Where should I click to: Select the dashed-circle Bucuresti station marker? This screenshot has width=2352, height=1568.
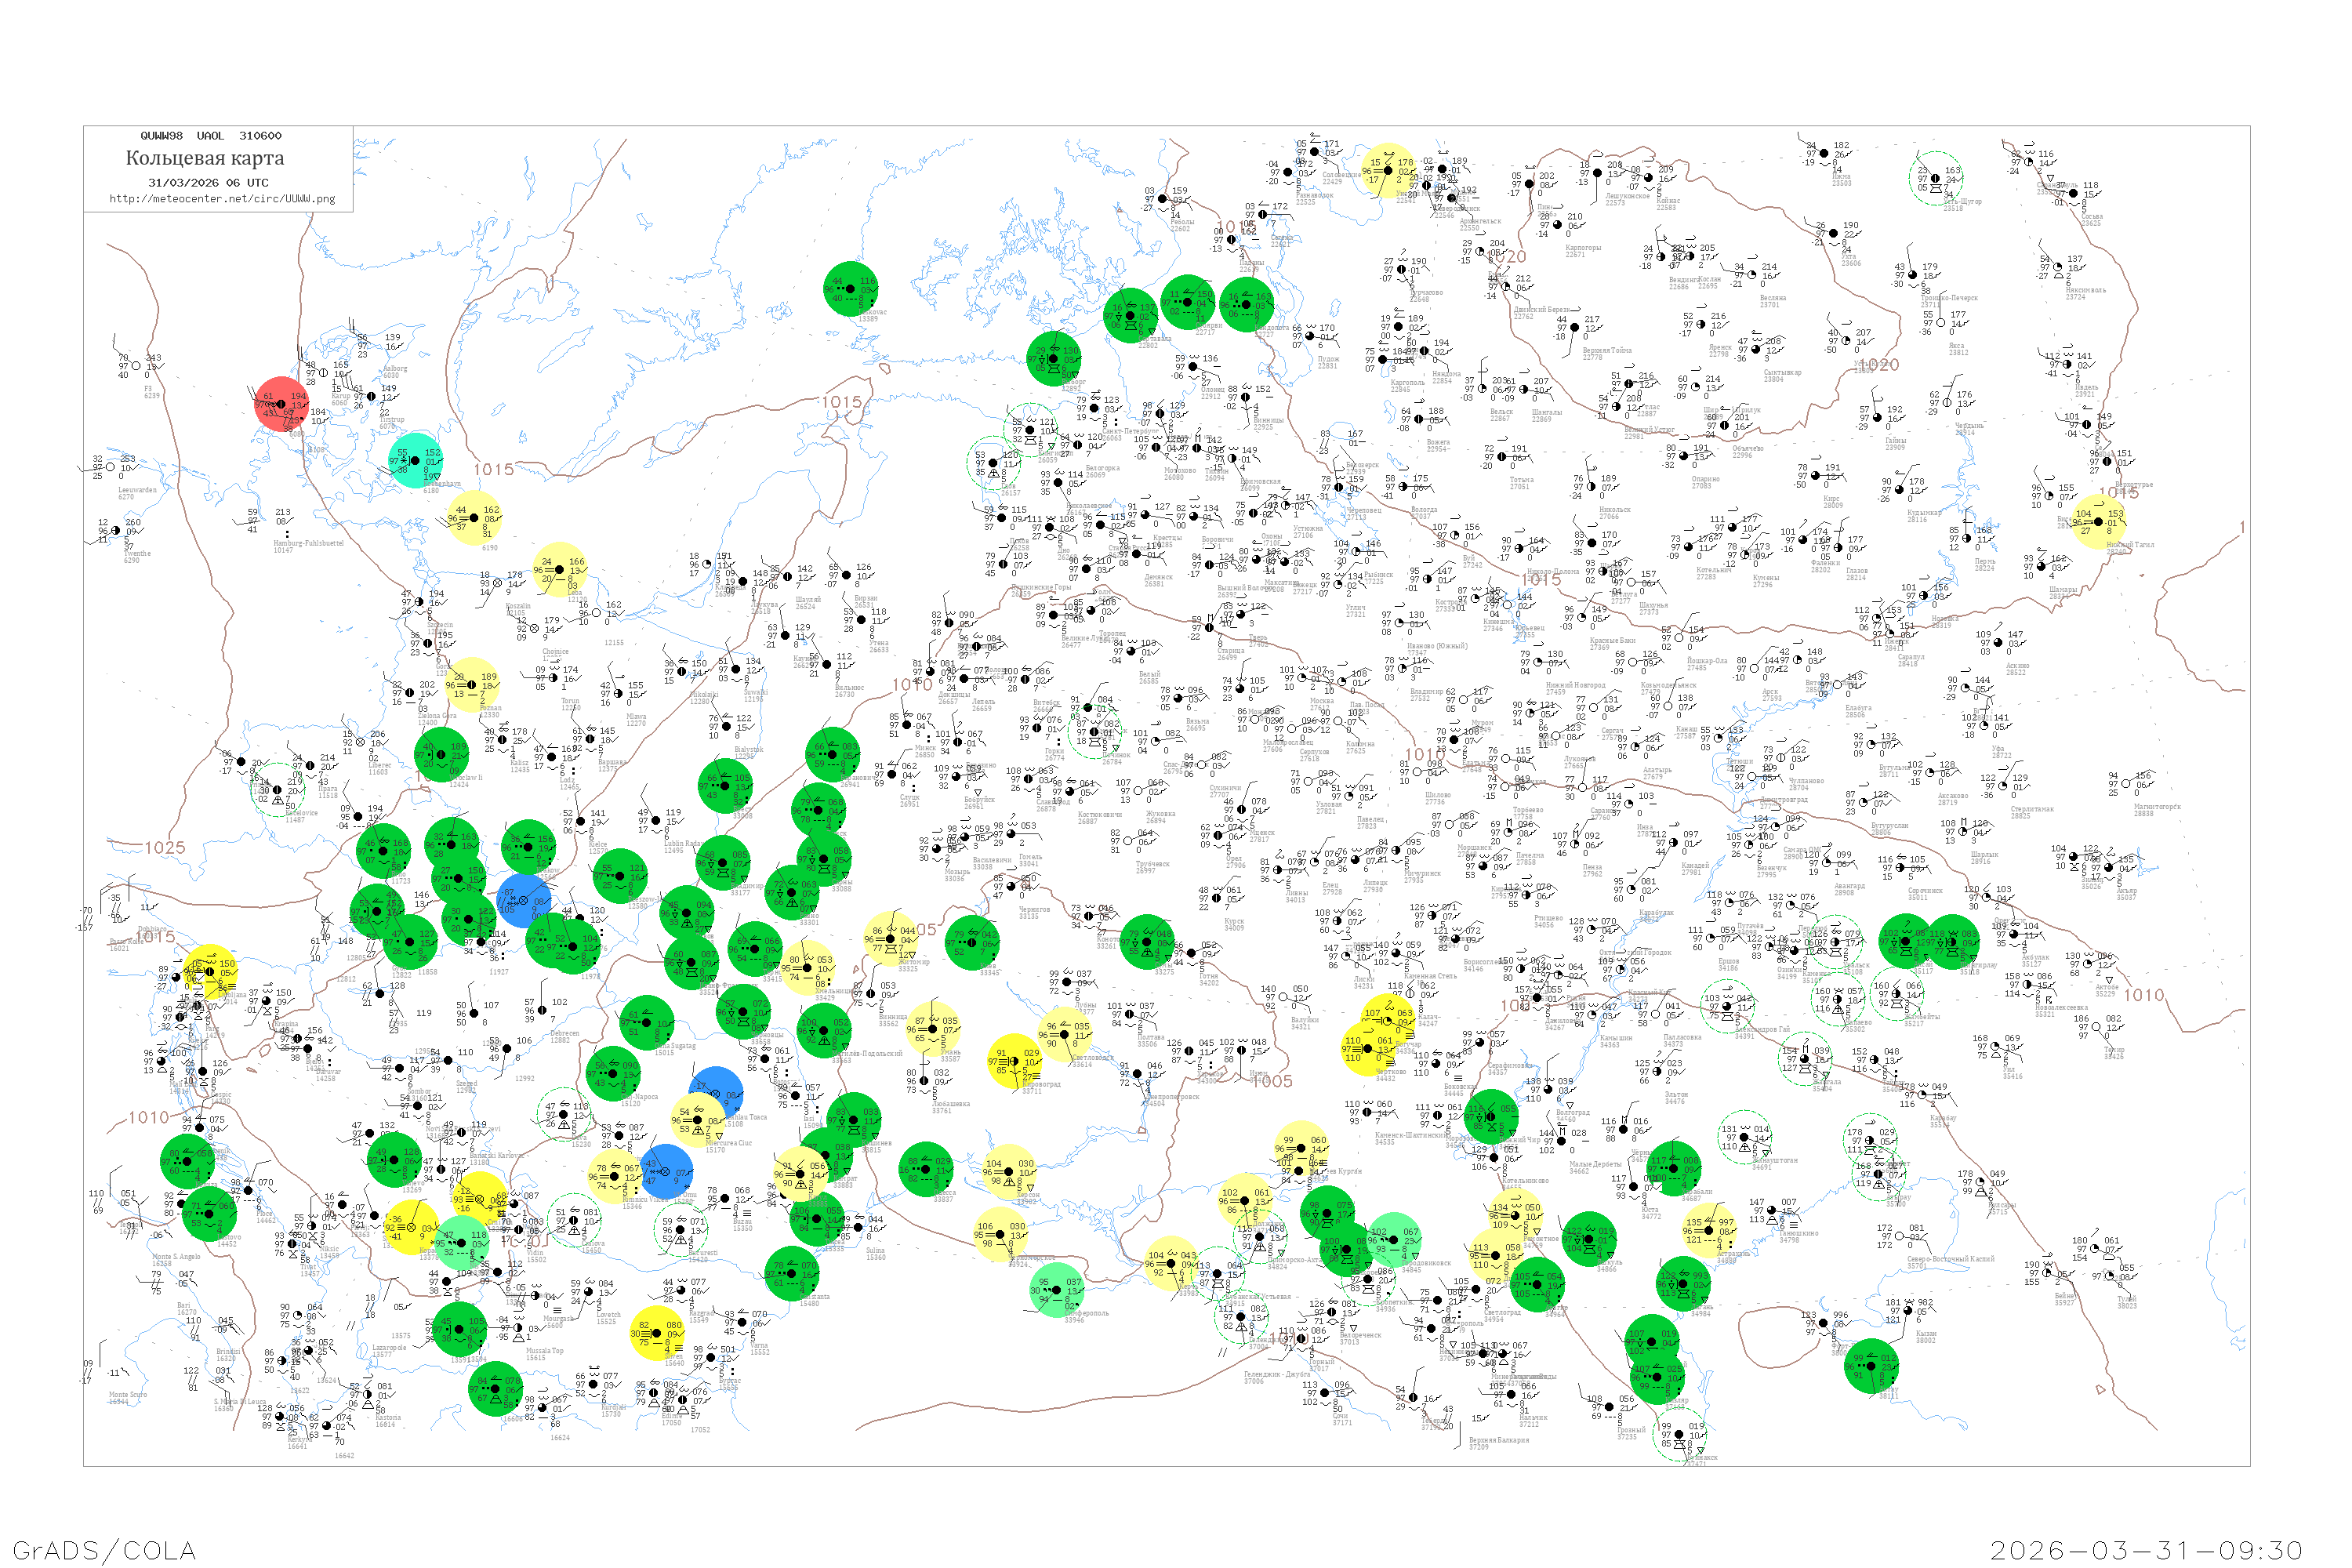point(682,1230)
